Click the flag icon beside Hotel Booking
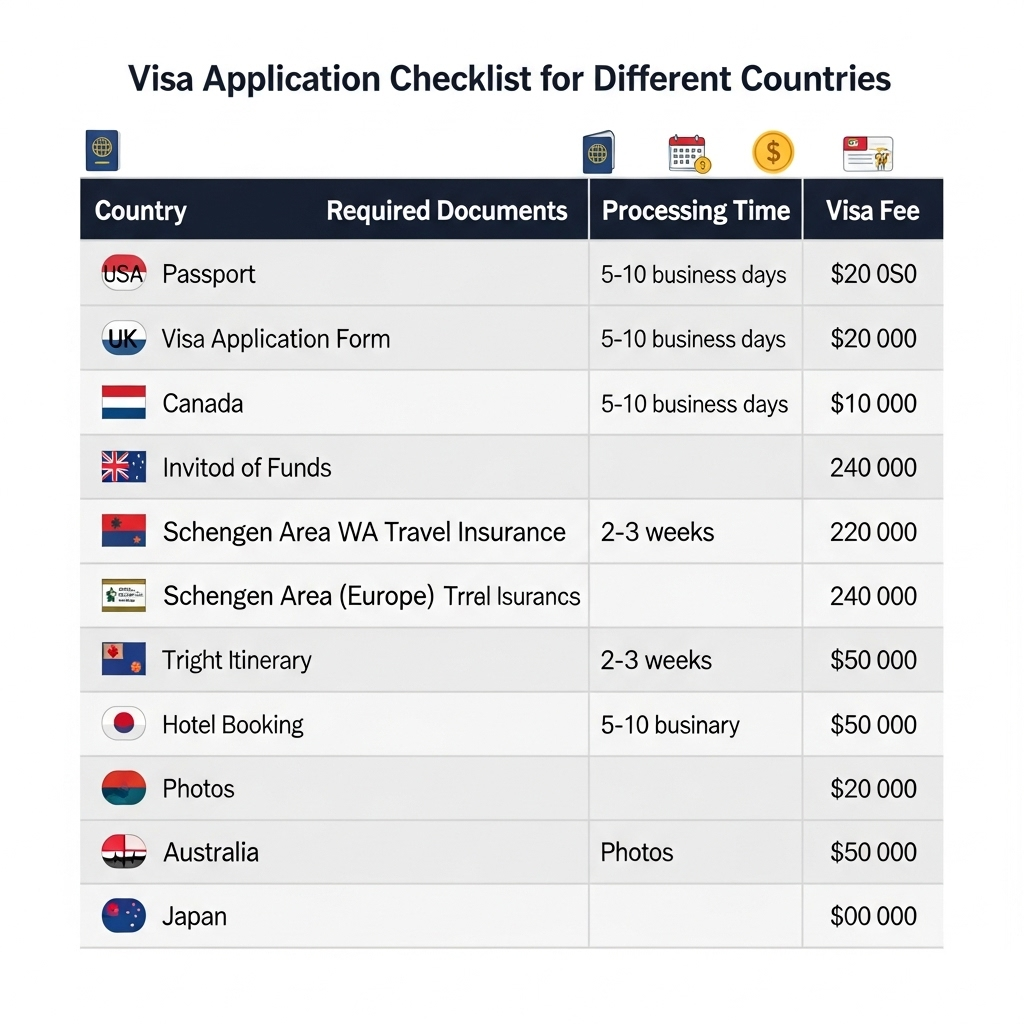Image resolution: width=1024 pixels, height=1024 pixels. [124, 724]
